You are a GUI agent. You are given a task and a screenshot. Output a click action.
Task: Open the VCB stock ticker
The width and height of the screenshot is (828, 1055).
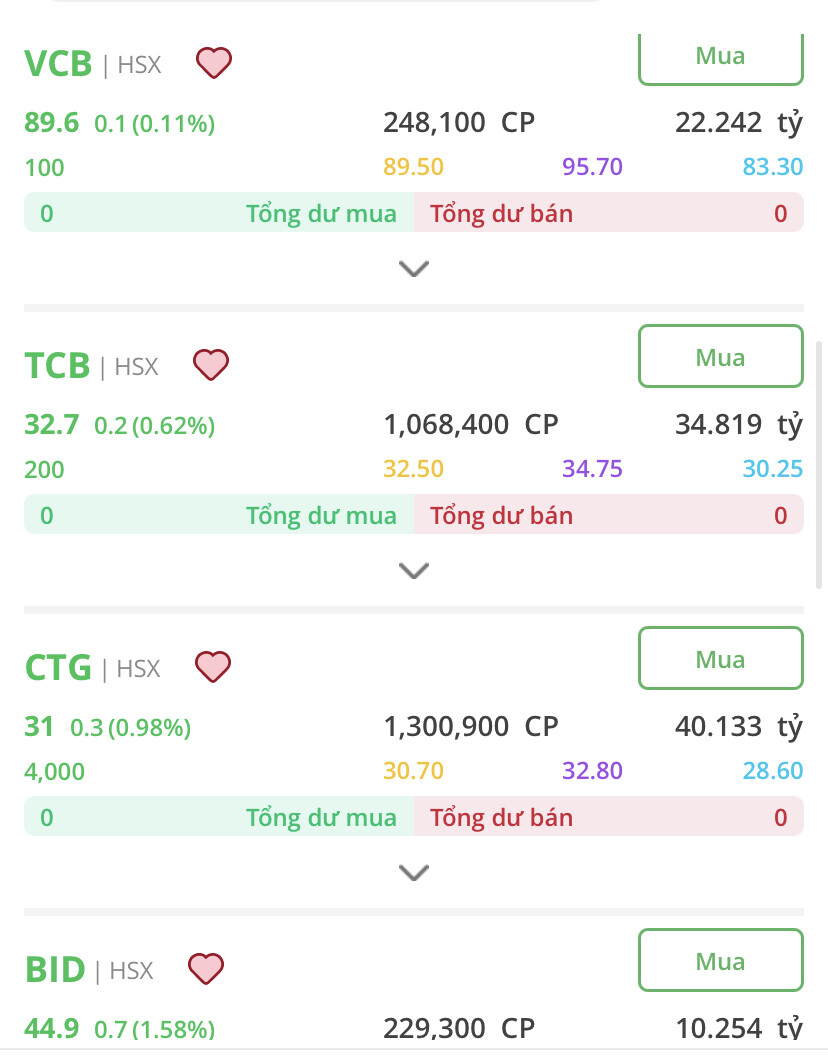(58, 63)
